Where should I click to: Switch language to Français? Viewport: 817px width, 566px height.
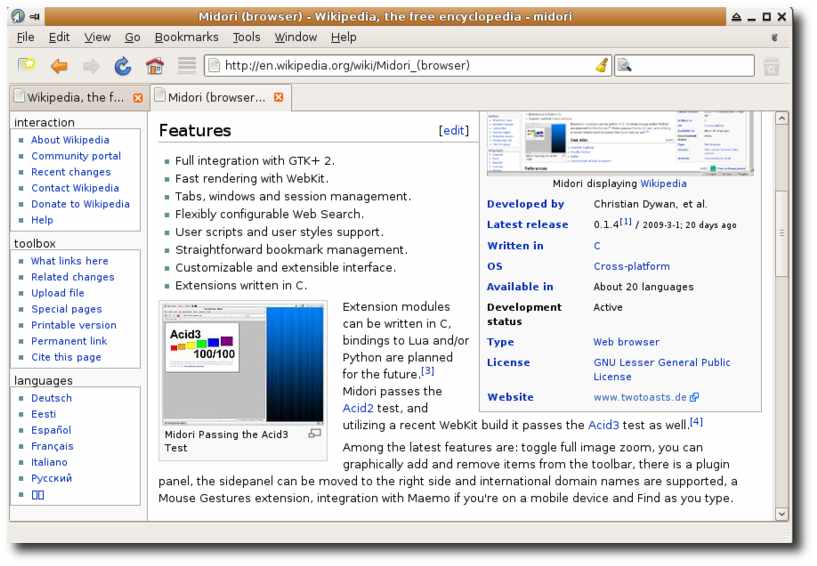52,447
